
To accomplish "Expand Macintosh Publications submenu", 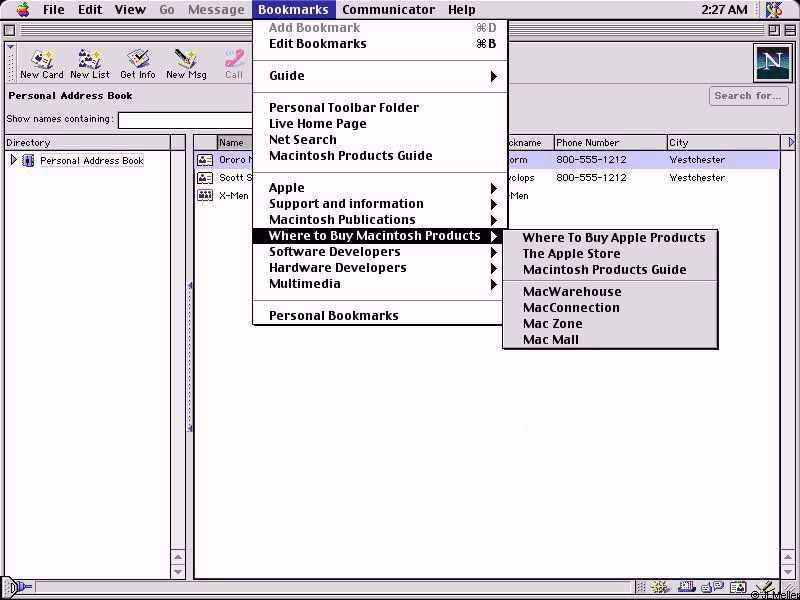I will [x=493, y=220].
